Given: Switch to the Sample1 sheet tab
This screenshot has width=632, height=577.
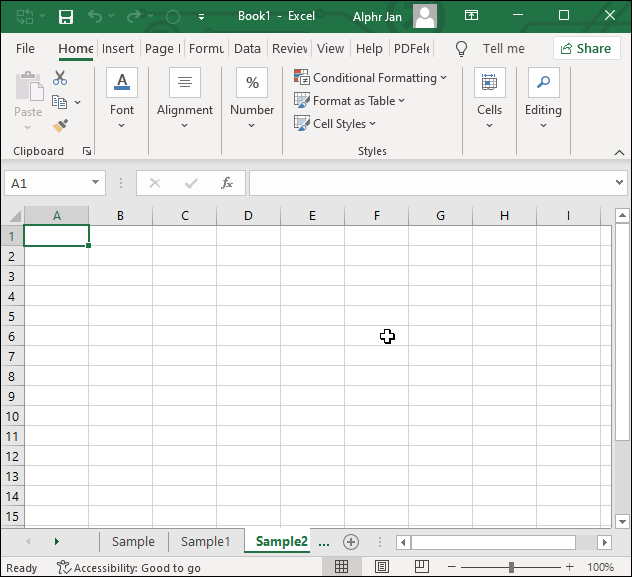Looking at the screenshot, I should point(205,542).
